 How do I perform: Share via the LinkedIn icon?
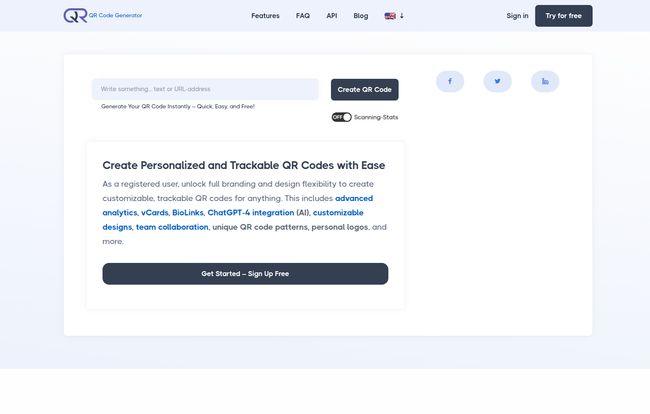[545, 81]
